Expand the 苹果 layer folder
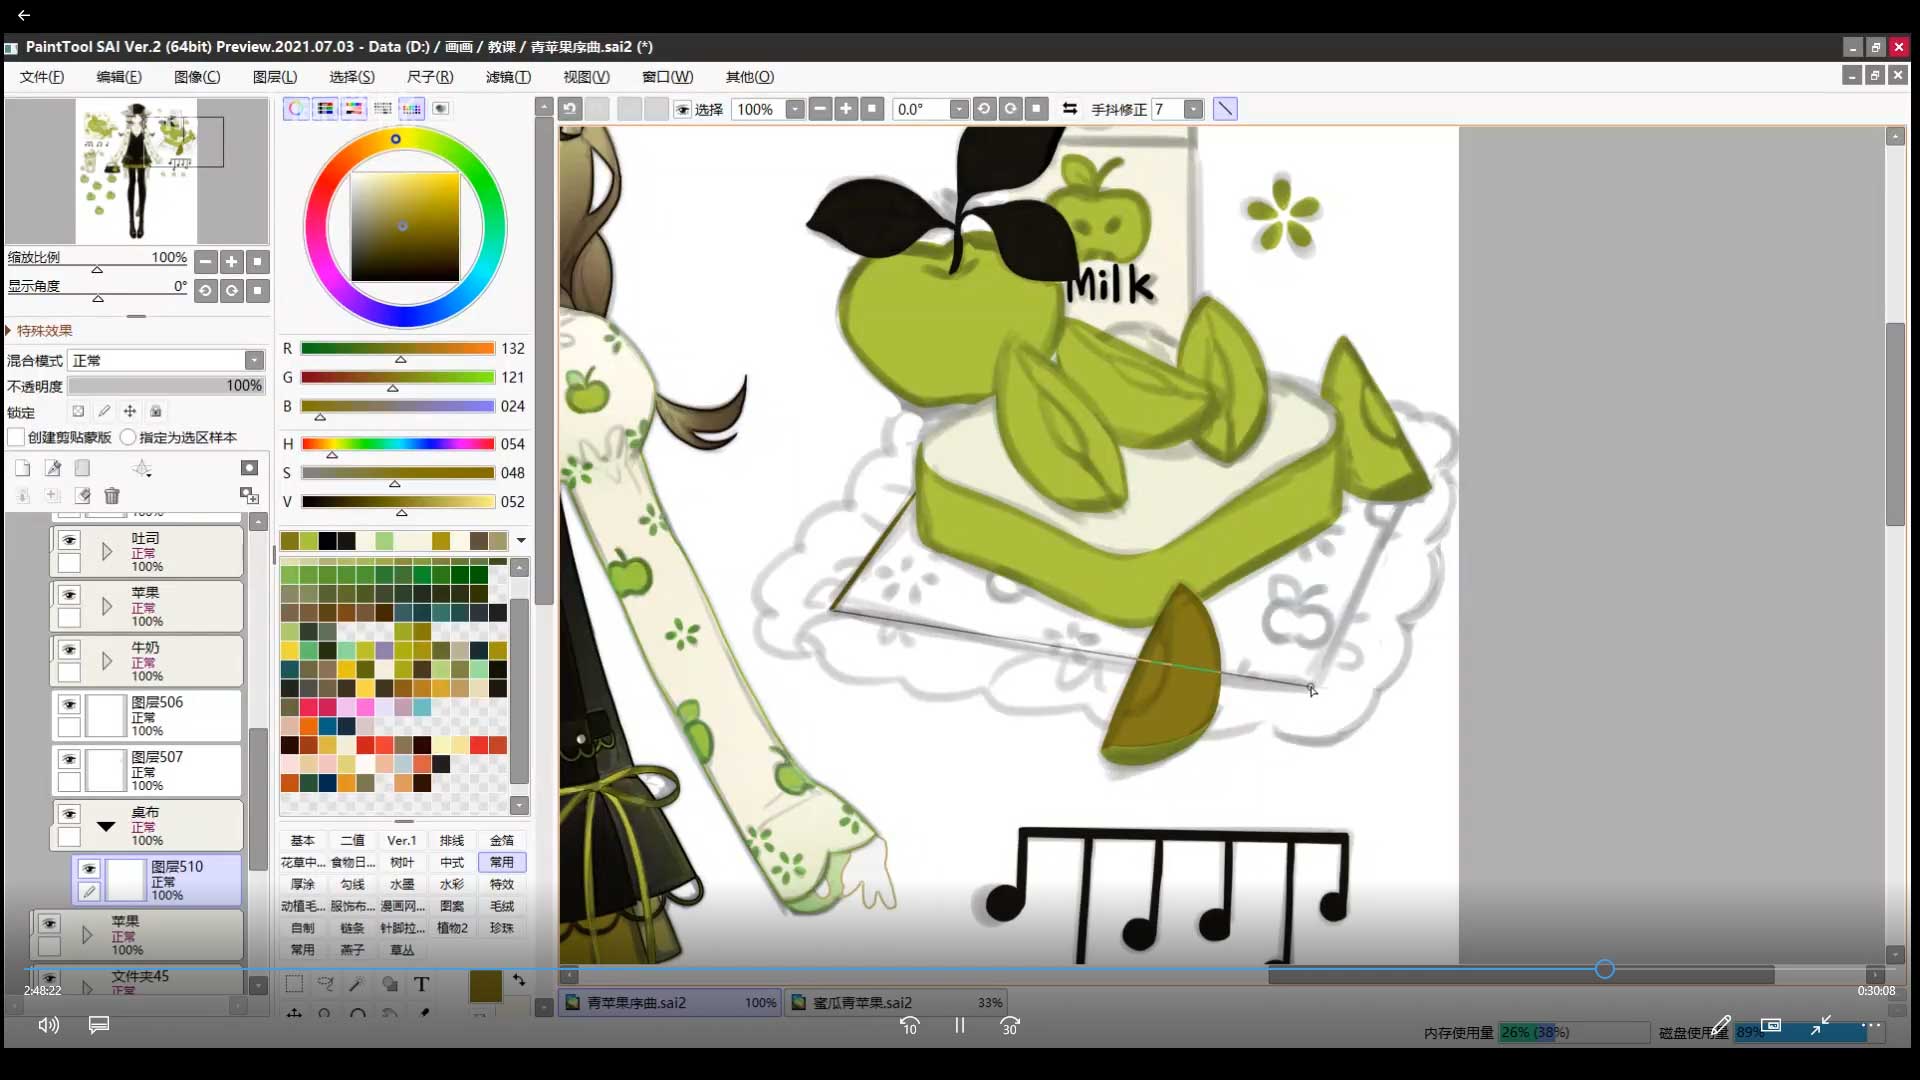This screenshot has width=1920, height=1080. 107,606
